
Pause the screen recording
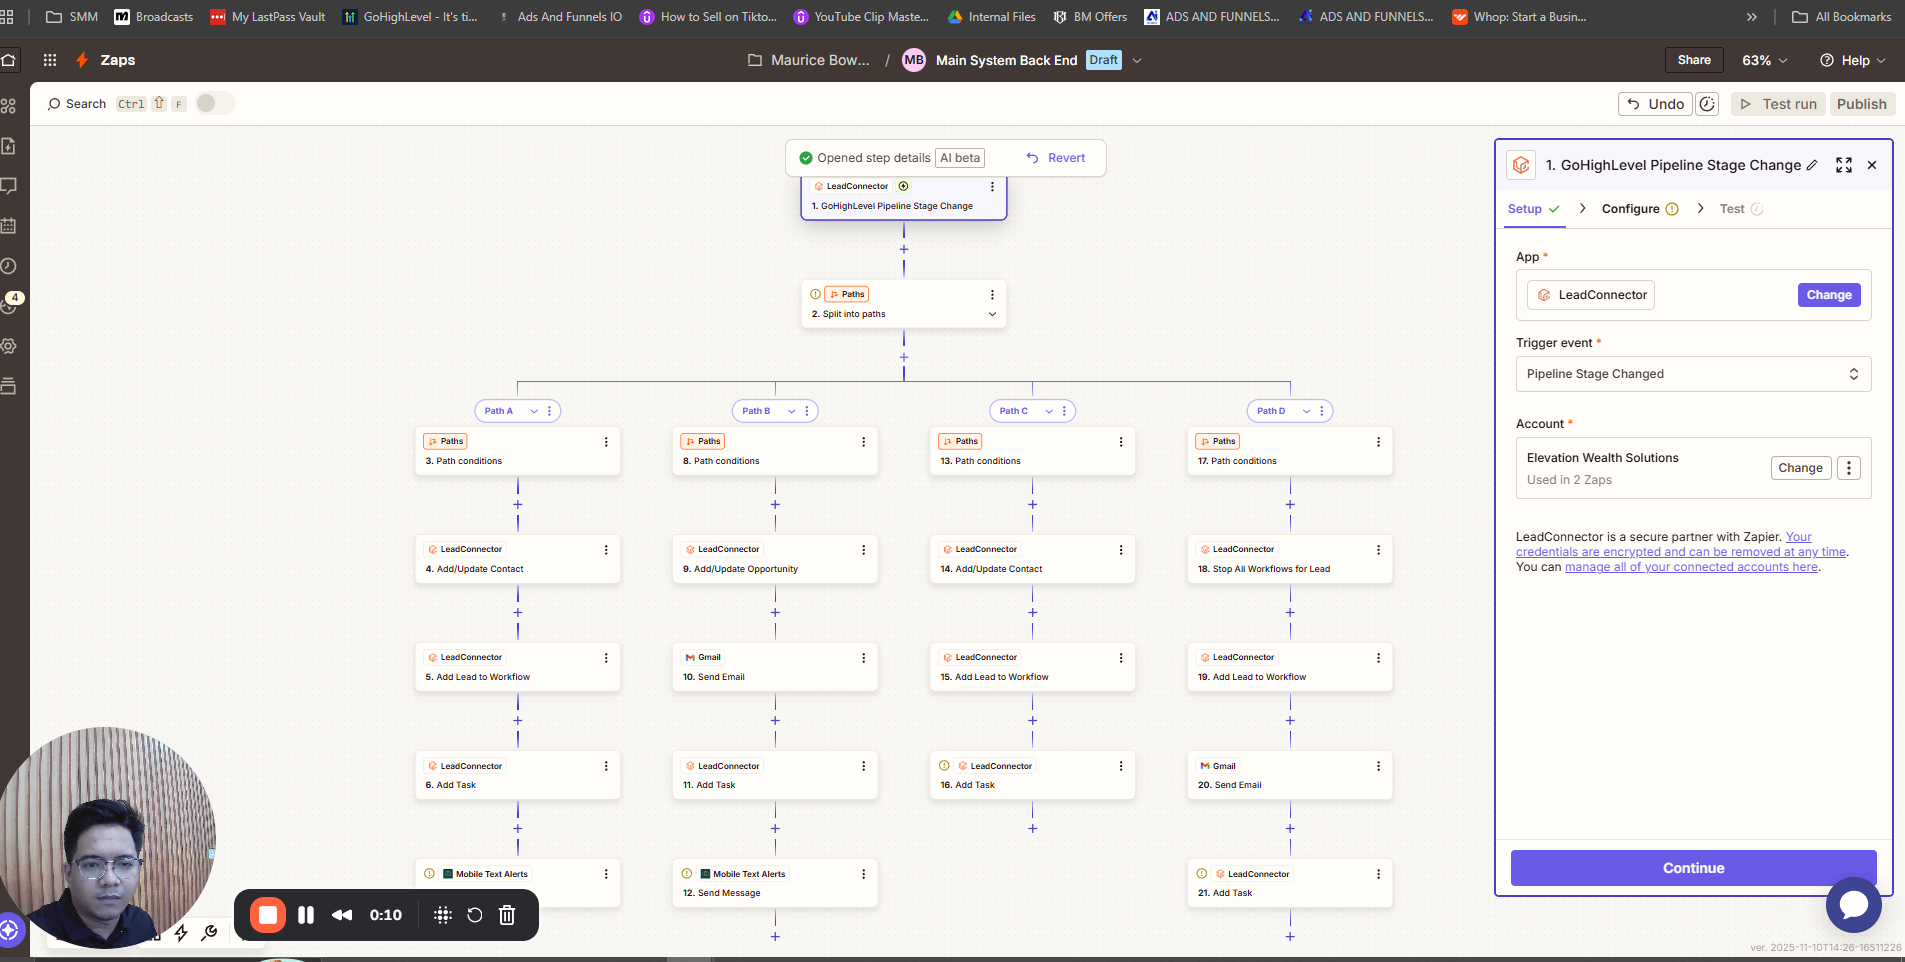306,915
